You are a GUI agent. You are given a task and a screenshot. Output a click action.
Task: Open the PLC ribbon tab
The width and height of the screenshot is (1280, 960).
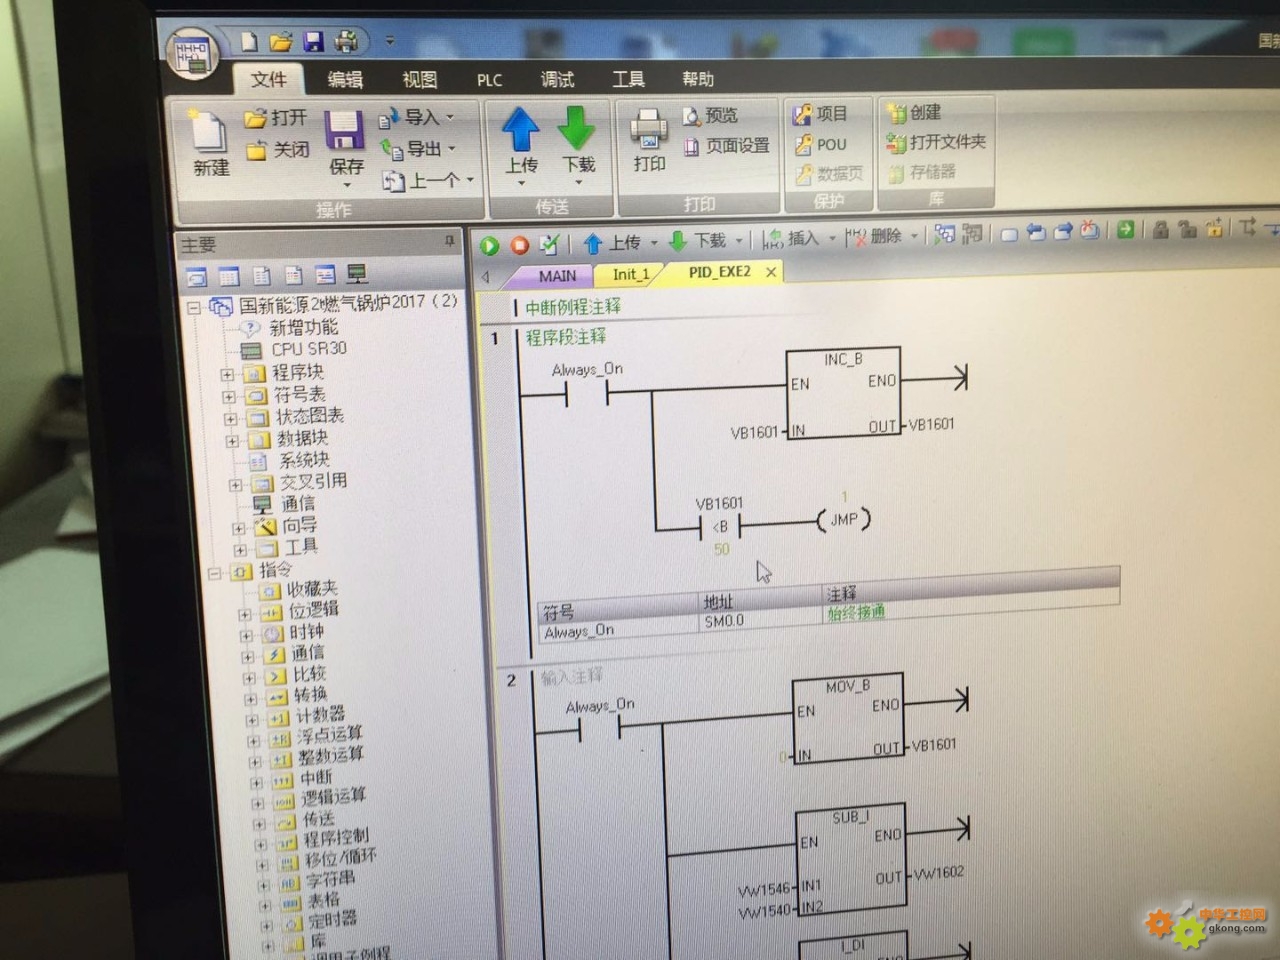pyautogui.click(x=489, y=80)
